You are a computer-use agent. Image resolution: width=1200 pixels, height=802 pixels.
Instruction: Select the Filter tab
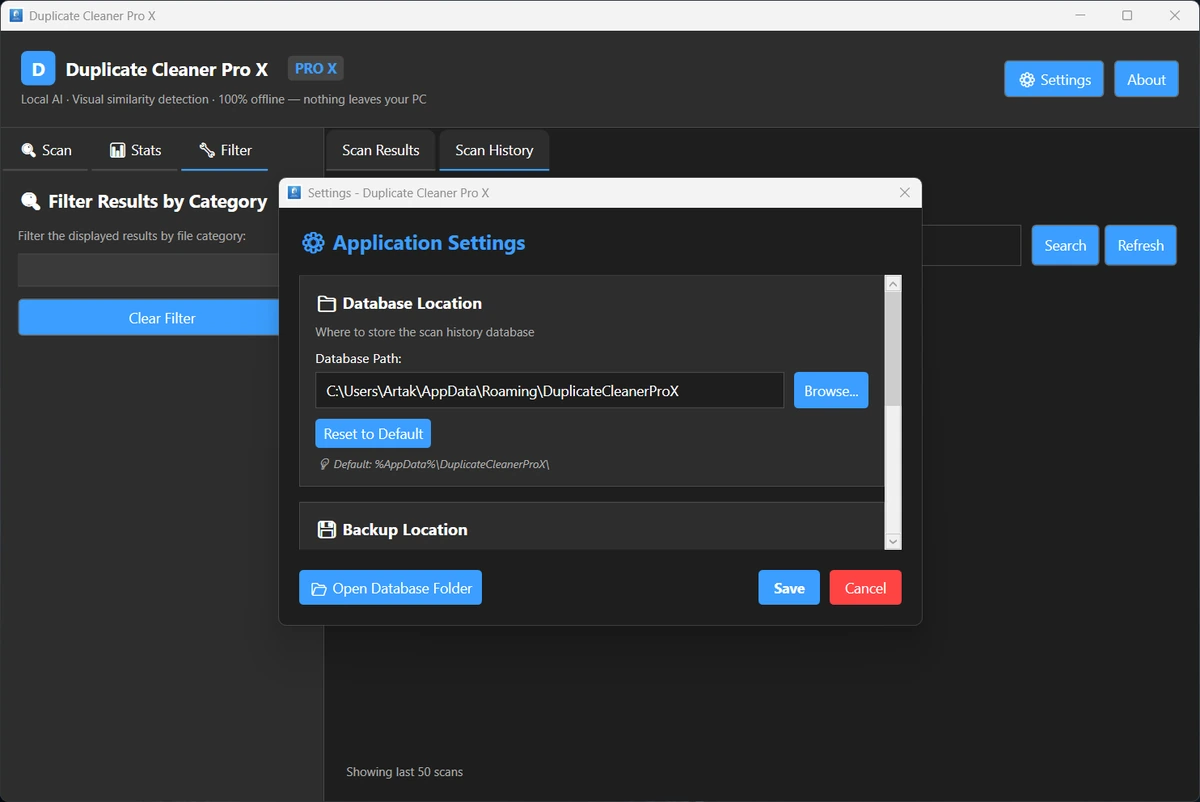click(x=225, y=150)
